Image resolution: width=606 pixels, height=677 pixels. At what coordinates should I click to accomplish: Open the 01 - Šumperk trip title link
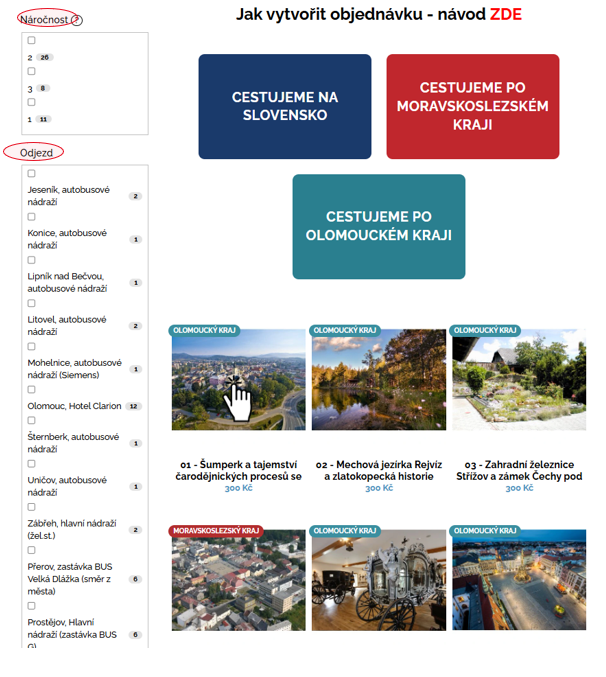[x=239, y=470]
